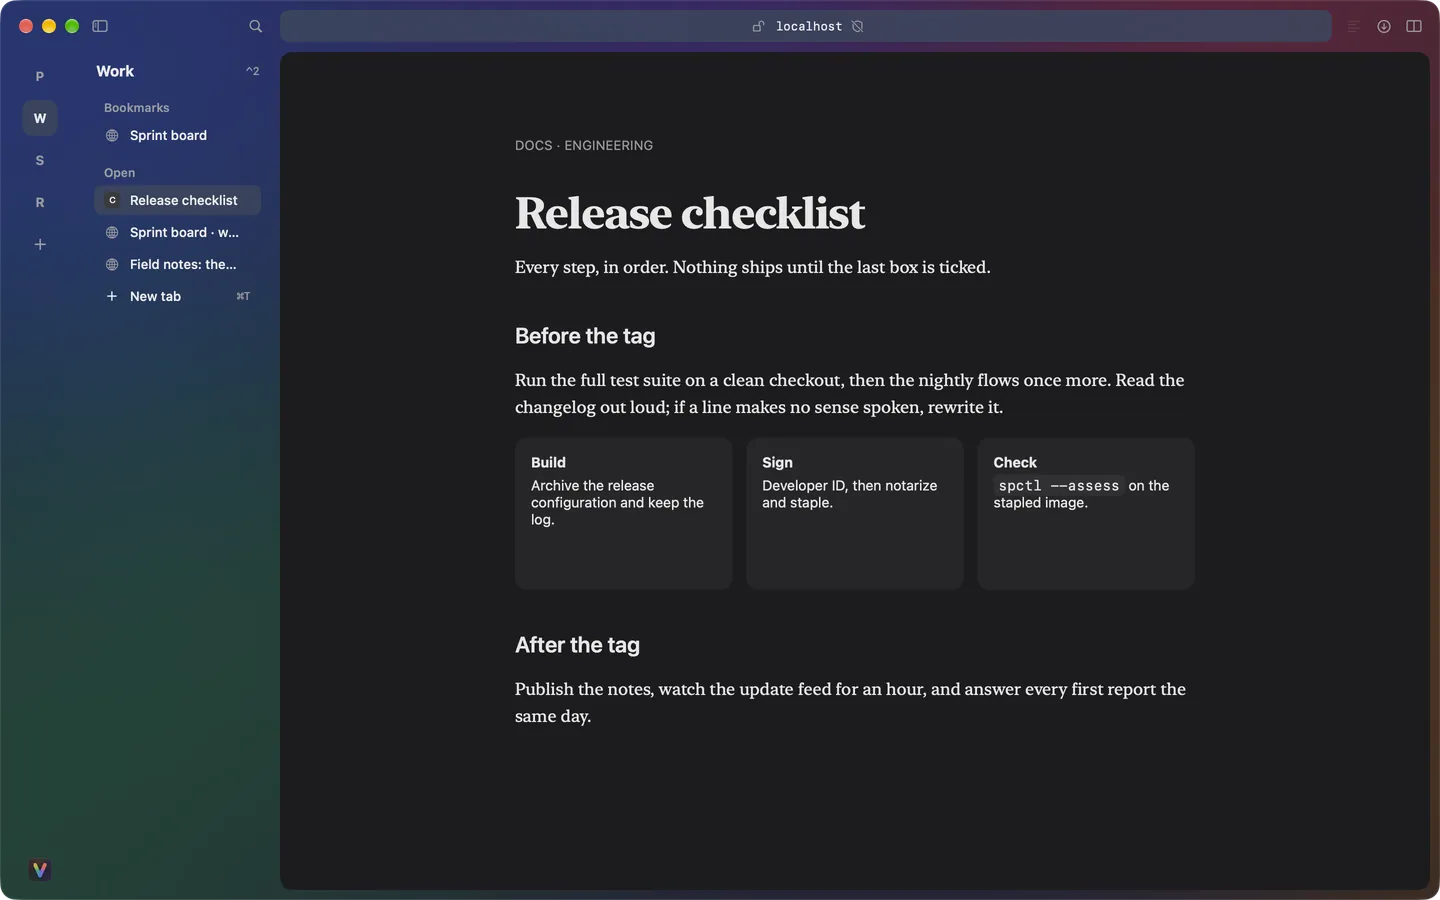Screen dimensions: 1440x900
Task: Click the ⌘T shortcut hint
Action: click(x=243, y=296)
